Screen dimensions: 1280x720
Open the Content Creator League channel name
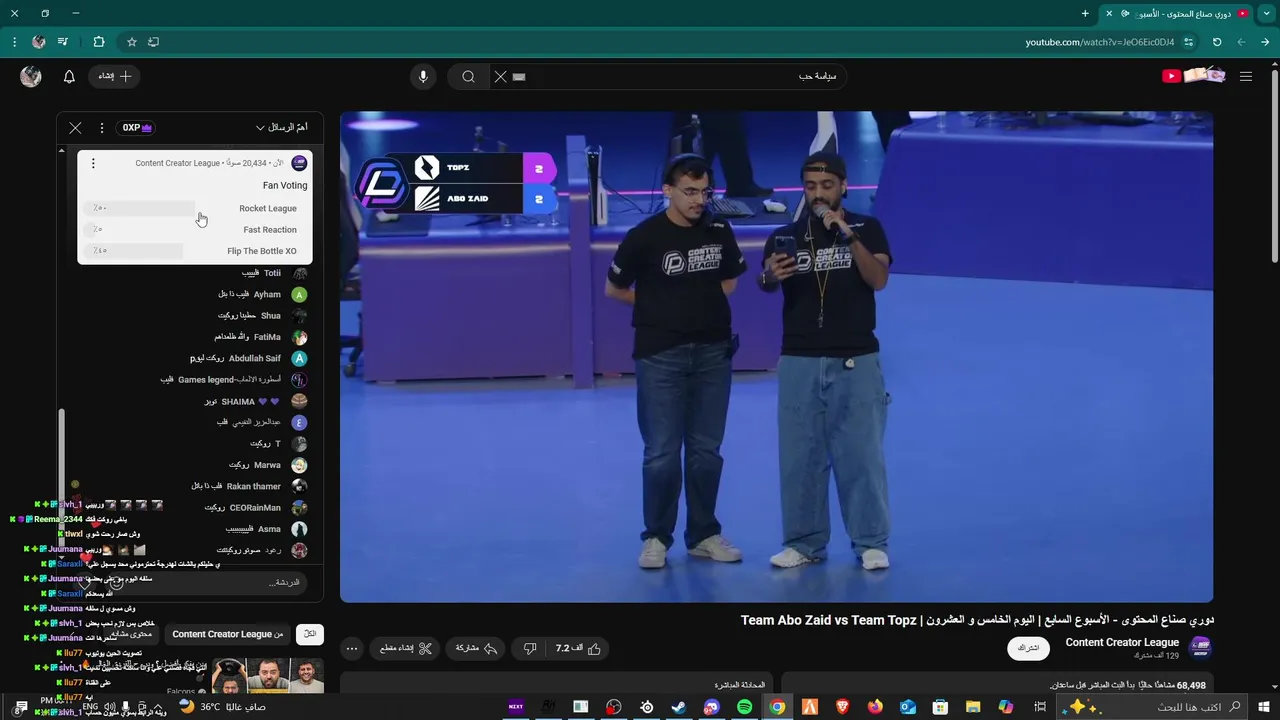pos(1122,642)
